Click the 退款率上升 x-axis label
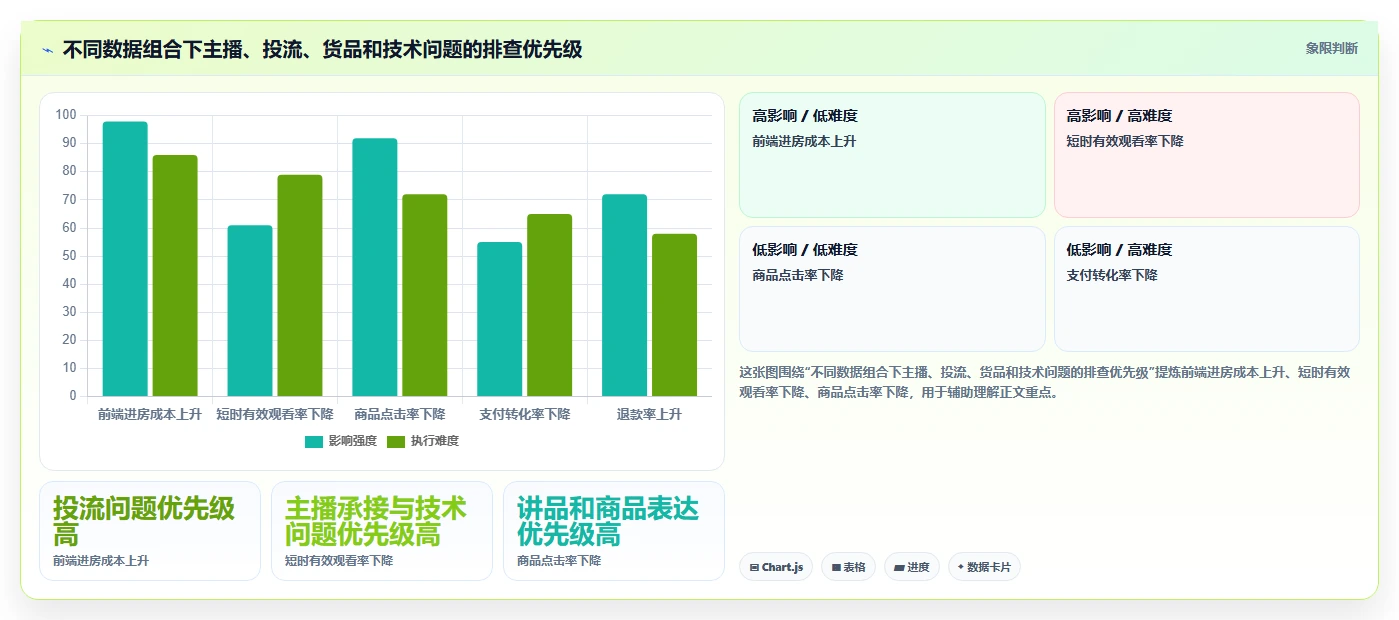Screen dimensions: 1399x620 click(650, 414)
